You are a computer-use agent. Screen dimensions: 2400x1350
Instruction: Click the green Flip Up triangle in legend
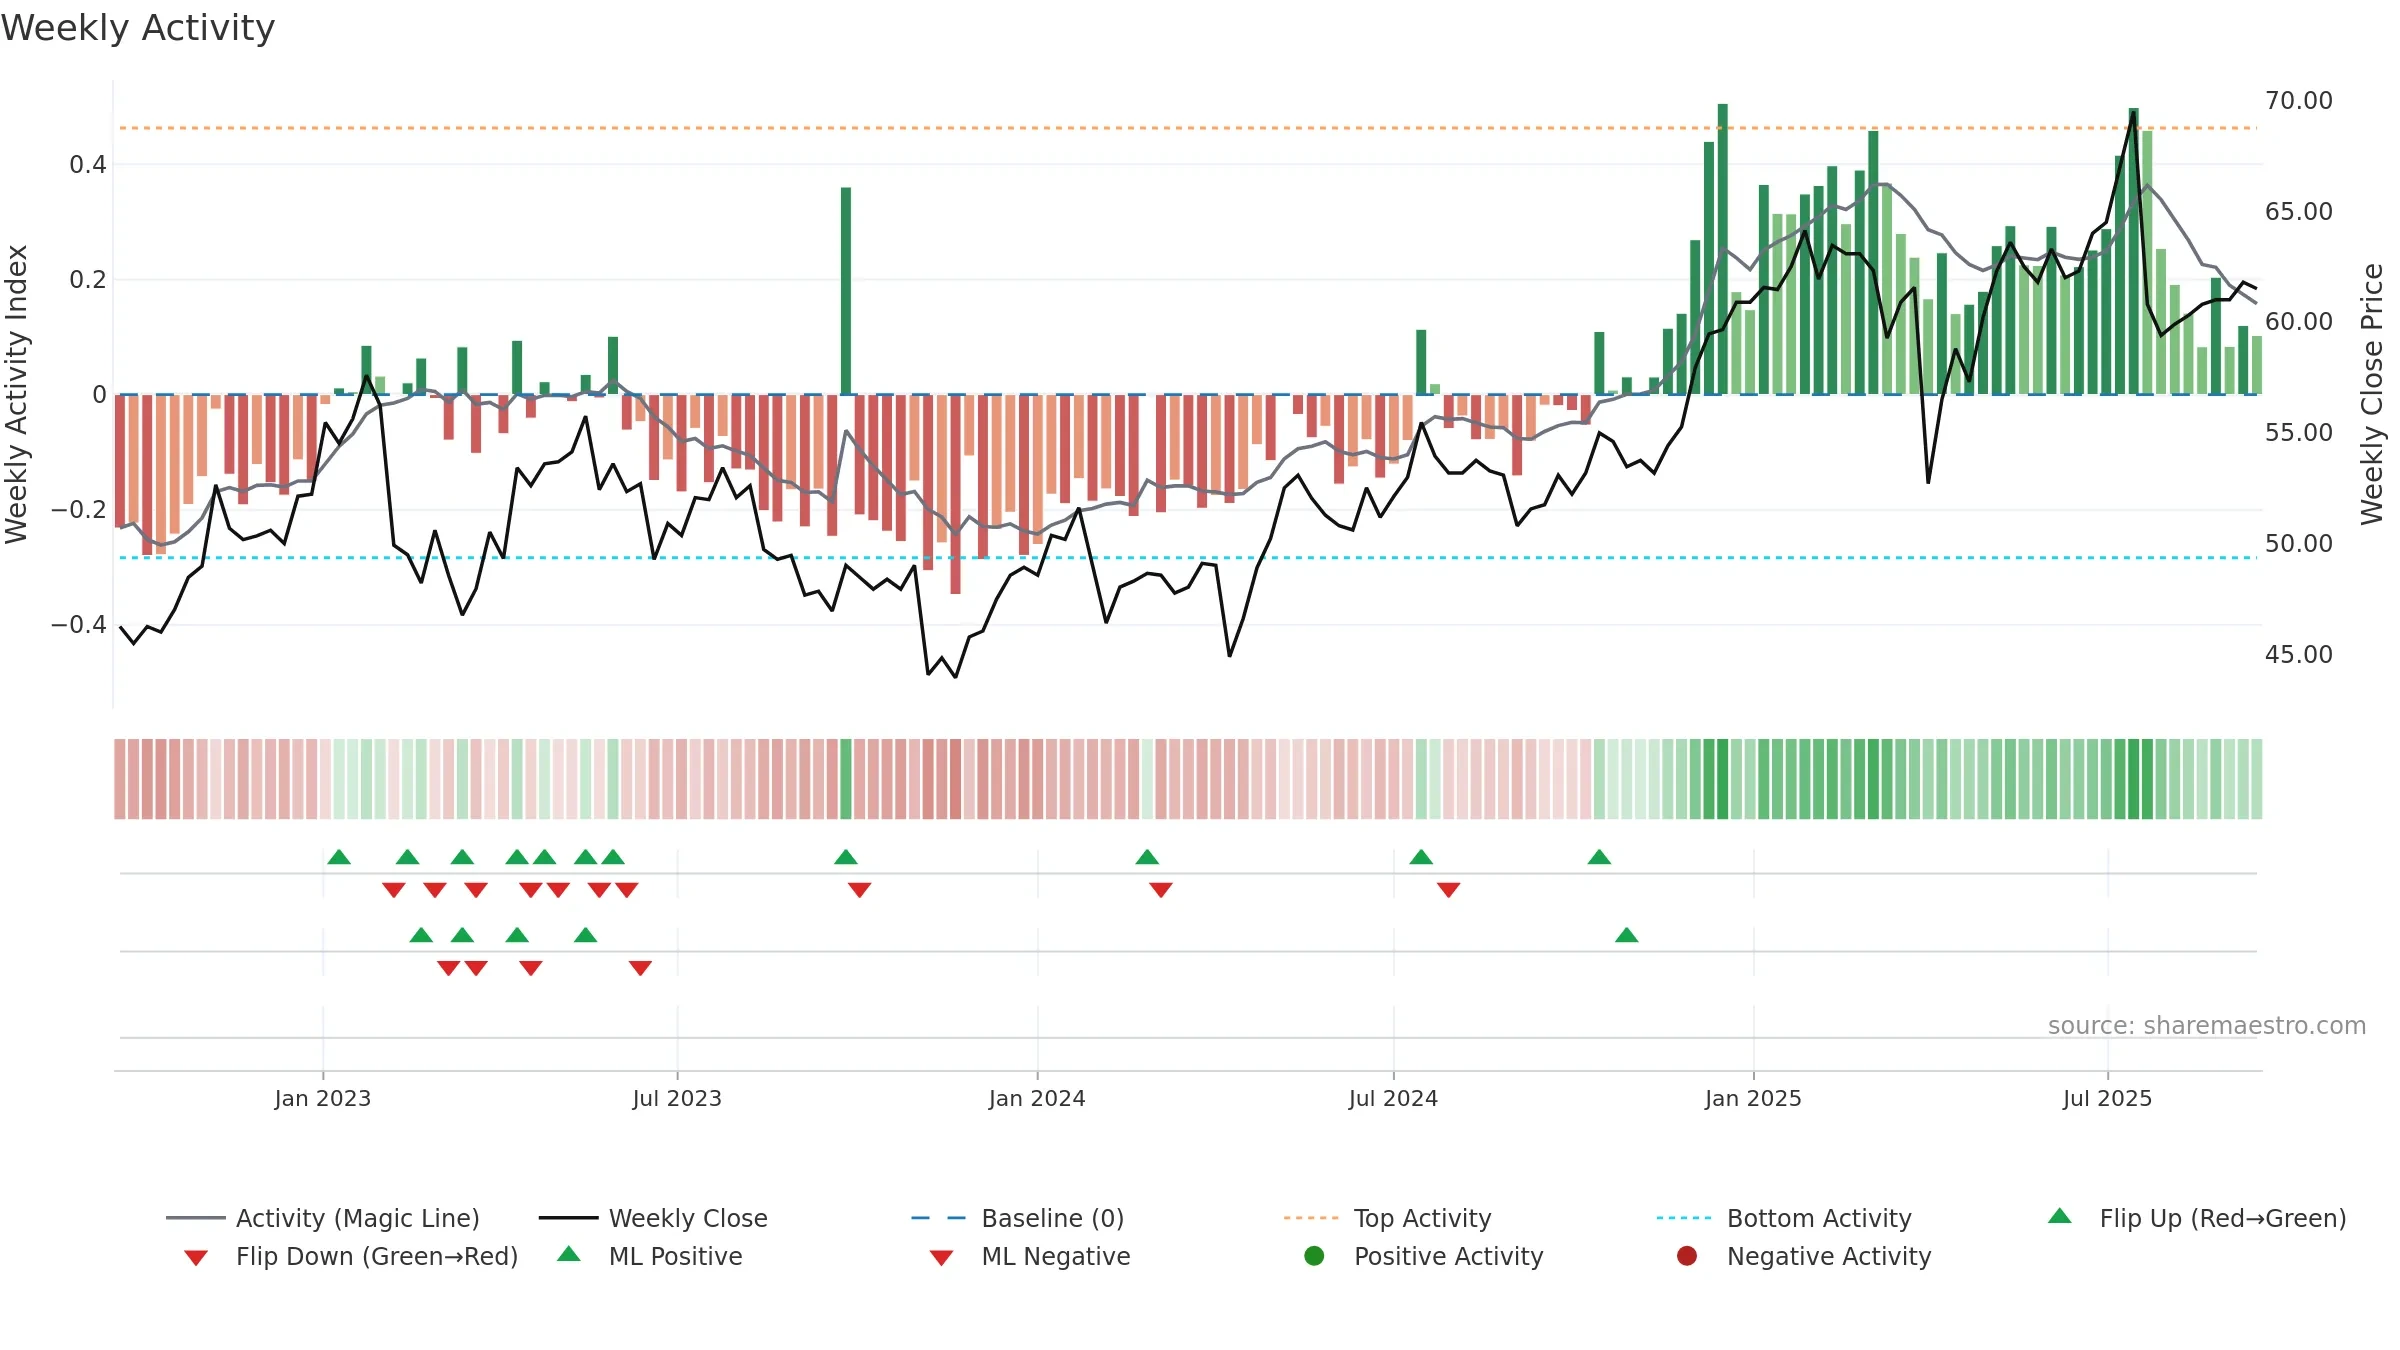point(2059,1216)
